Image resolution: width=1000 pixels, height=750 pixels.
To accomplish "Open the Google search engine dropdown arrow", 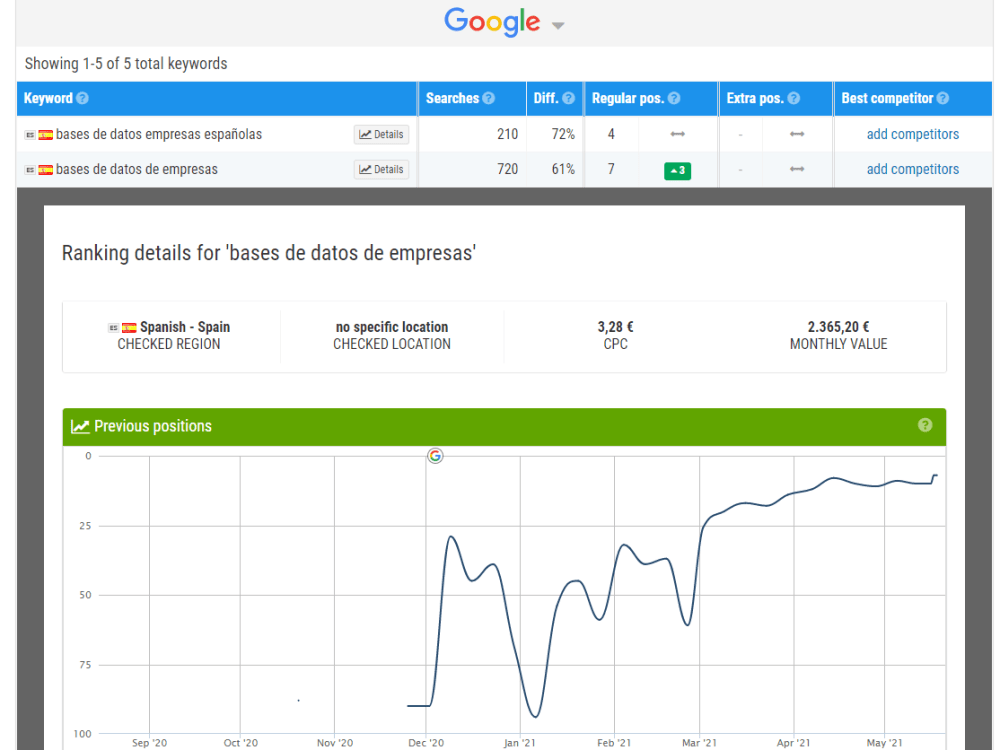I will click(558, 26).
